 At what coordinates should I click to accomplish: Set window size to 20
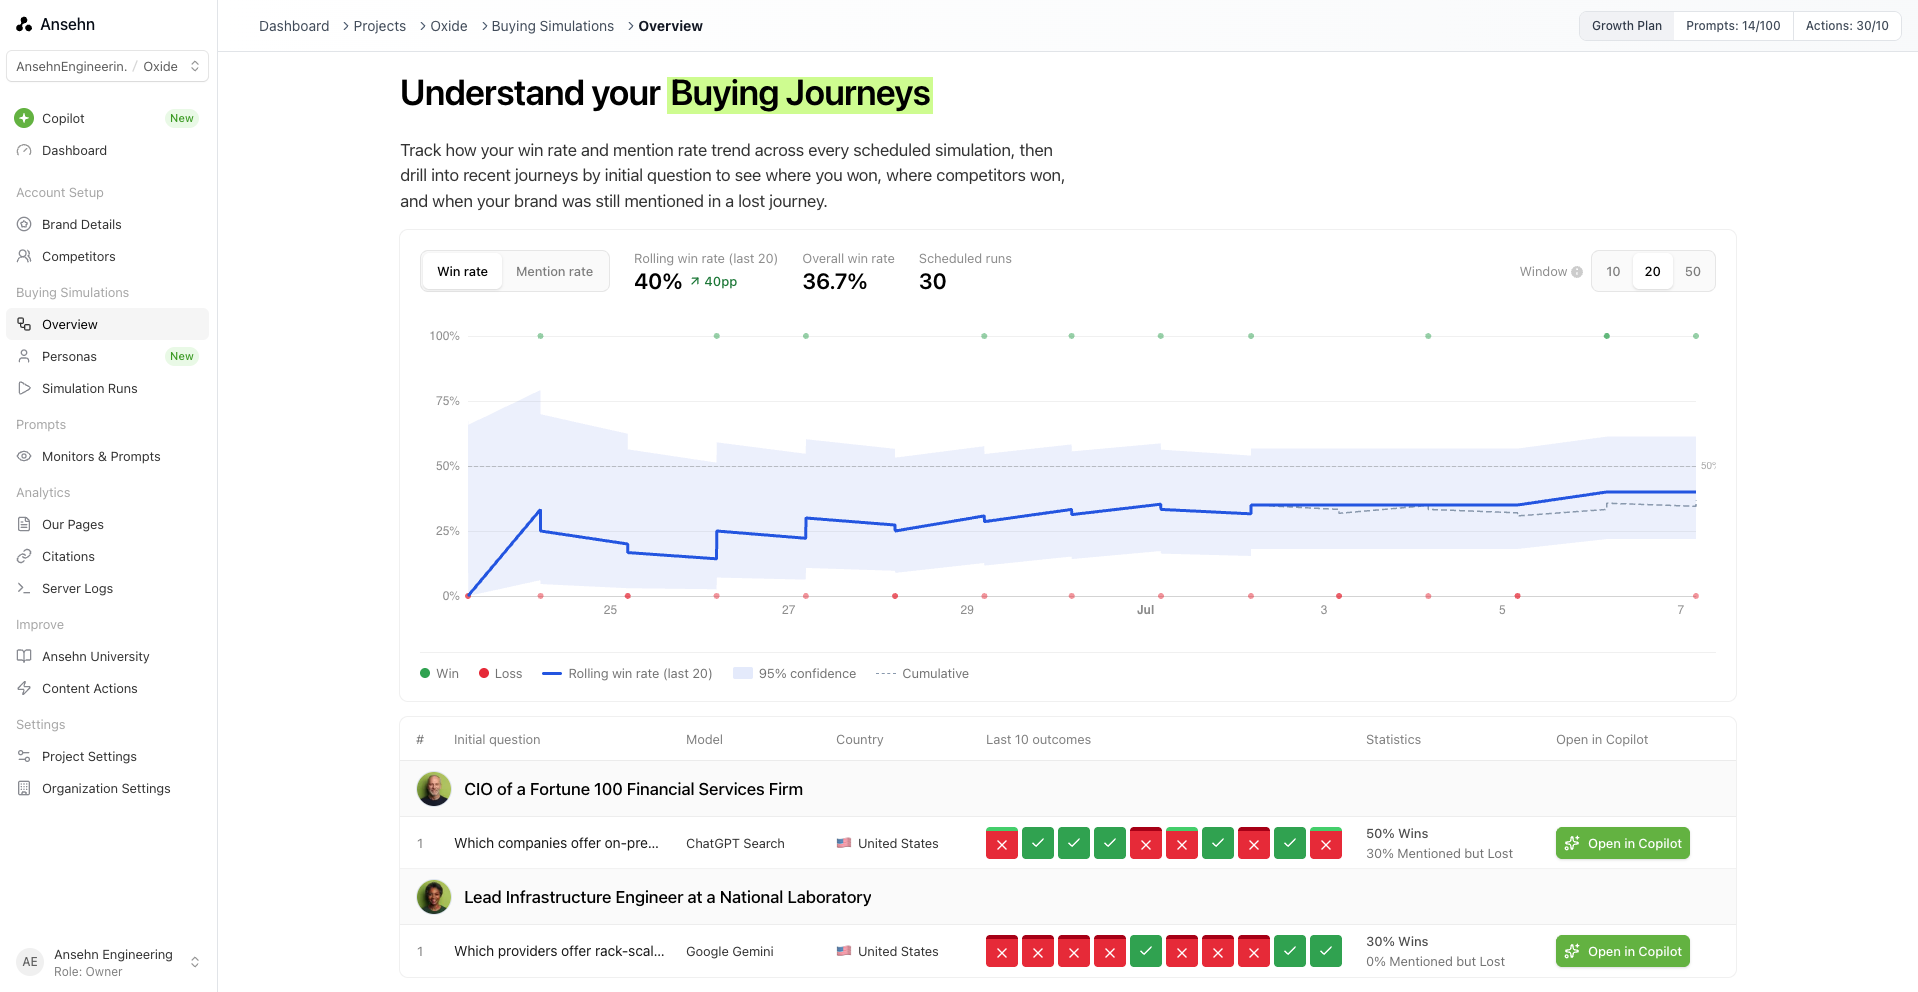(x=1653, y=271)
